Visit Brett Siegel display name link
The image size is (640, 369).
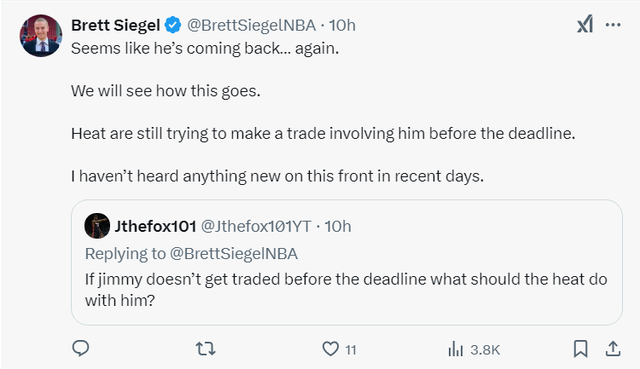pyautogui.click(x=116, y=25)
